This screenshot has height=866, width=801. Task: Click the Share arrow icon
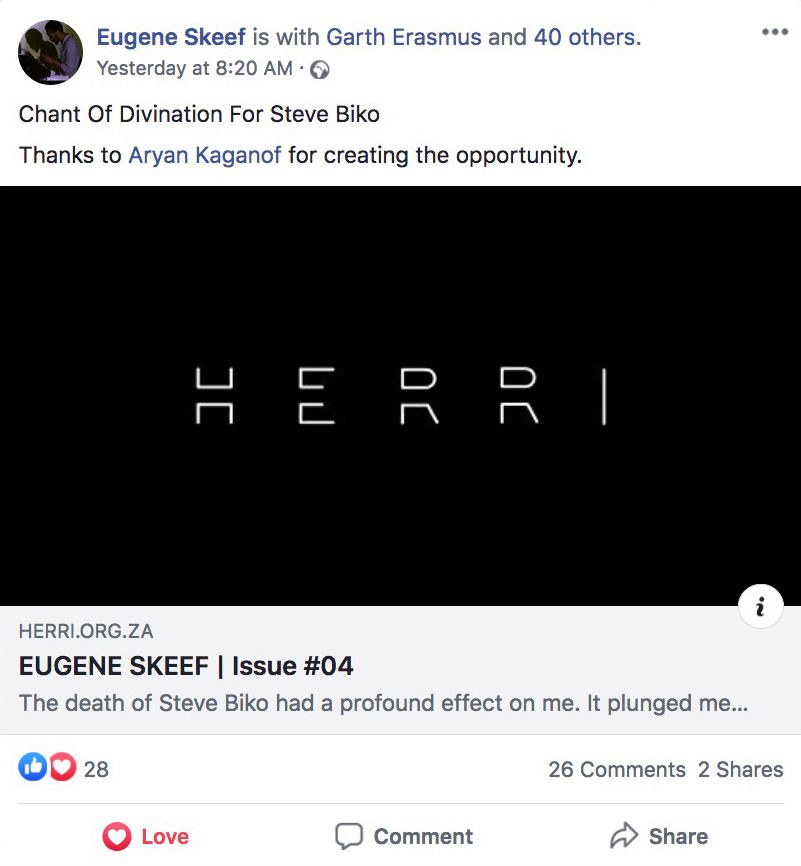(624, 835)
